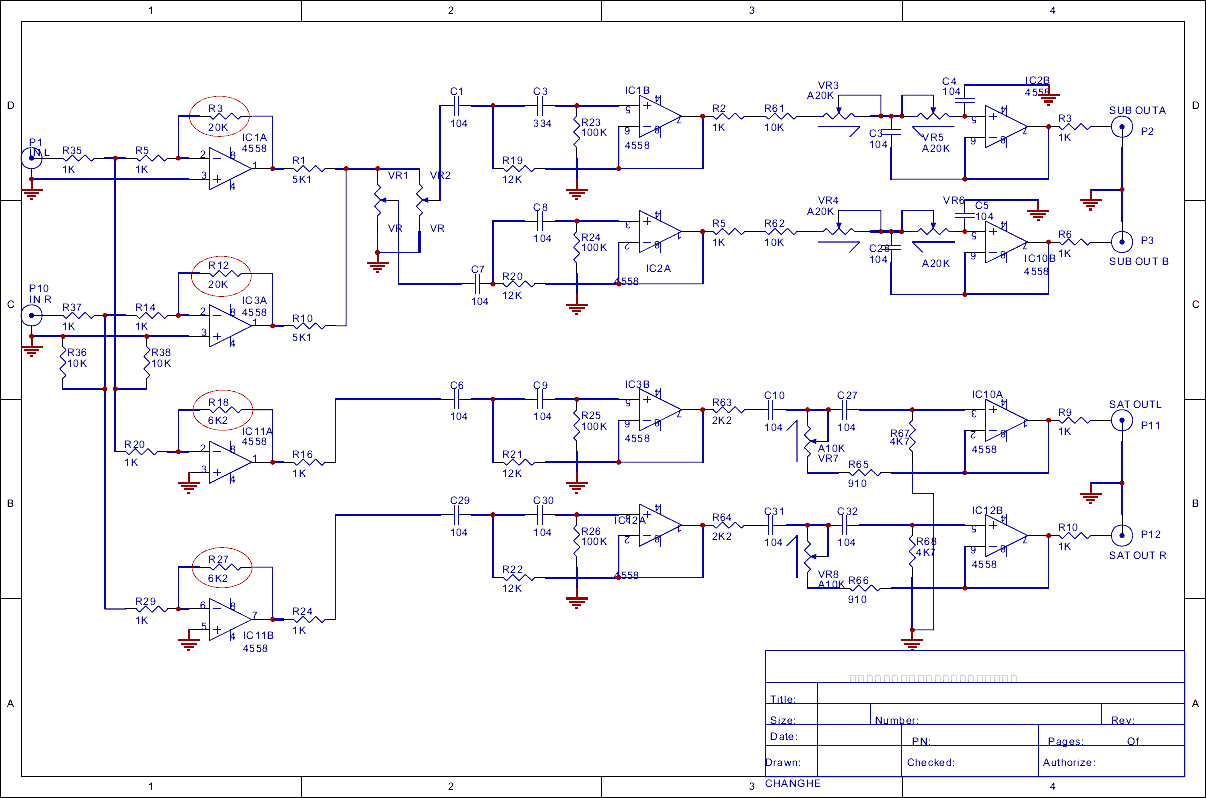Click the P1 input connector circle

34,157
